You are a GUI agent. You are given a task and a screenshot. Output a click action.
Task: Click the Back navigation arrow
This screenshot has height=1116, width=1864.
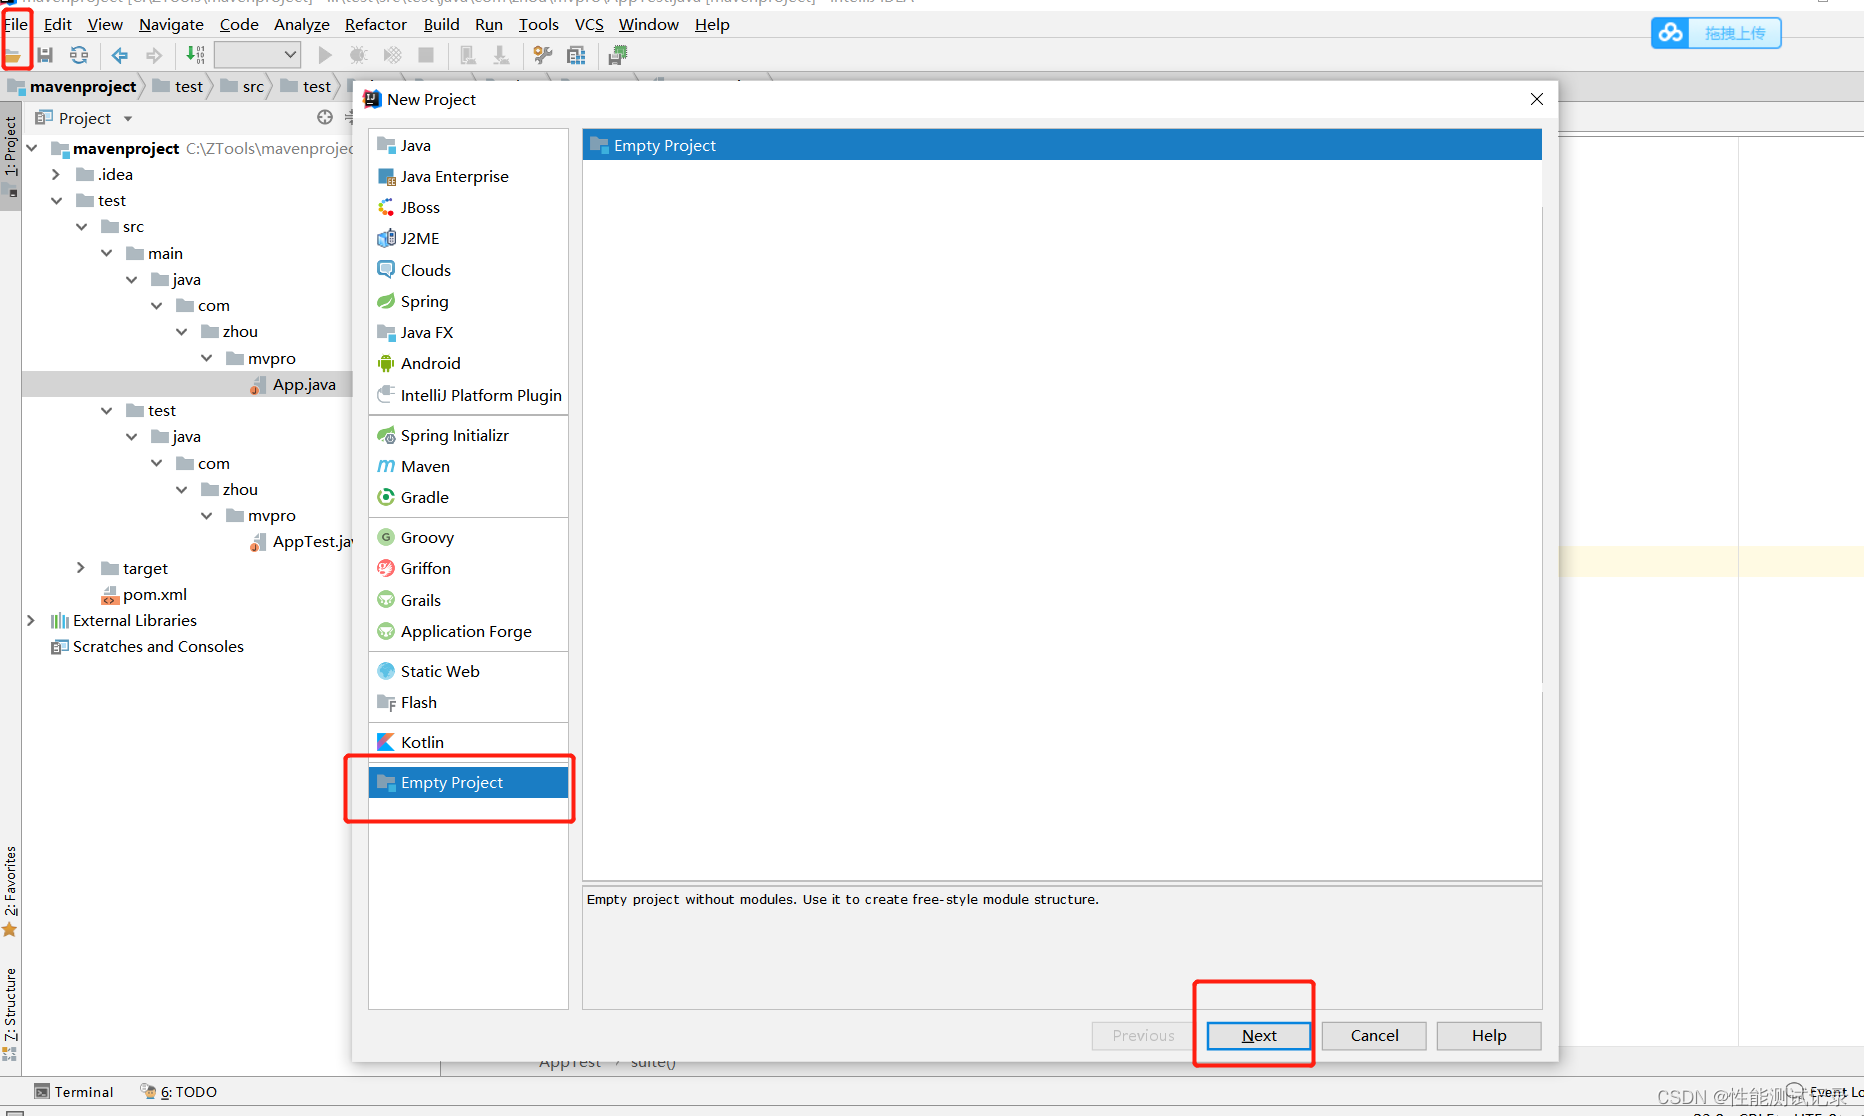120,56
